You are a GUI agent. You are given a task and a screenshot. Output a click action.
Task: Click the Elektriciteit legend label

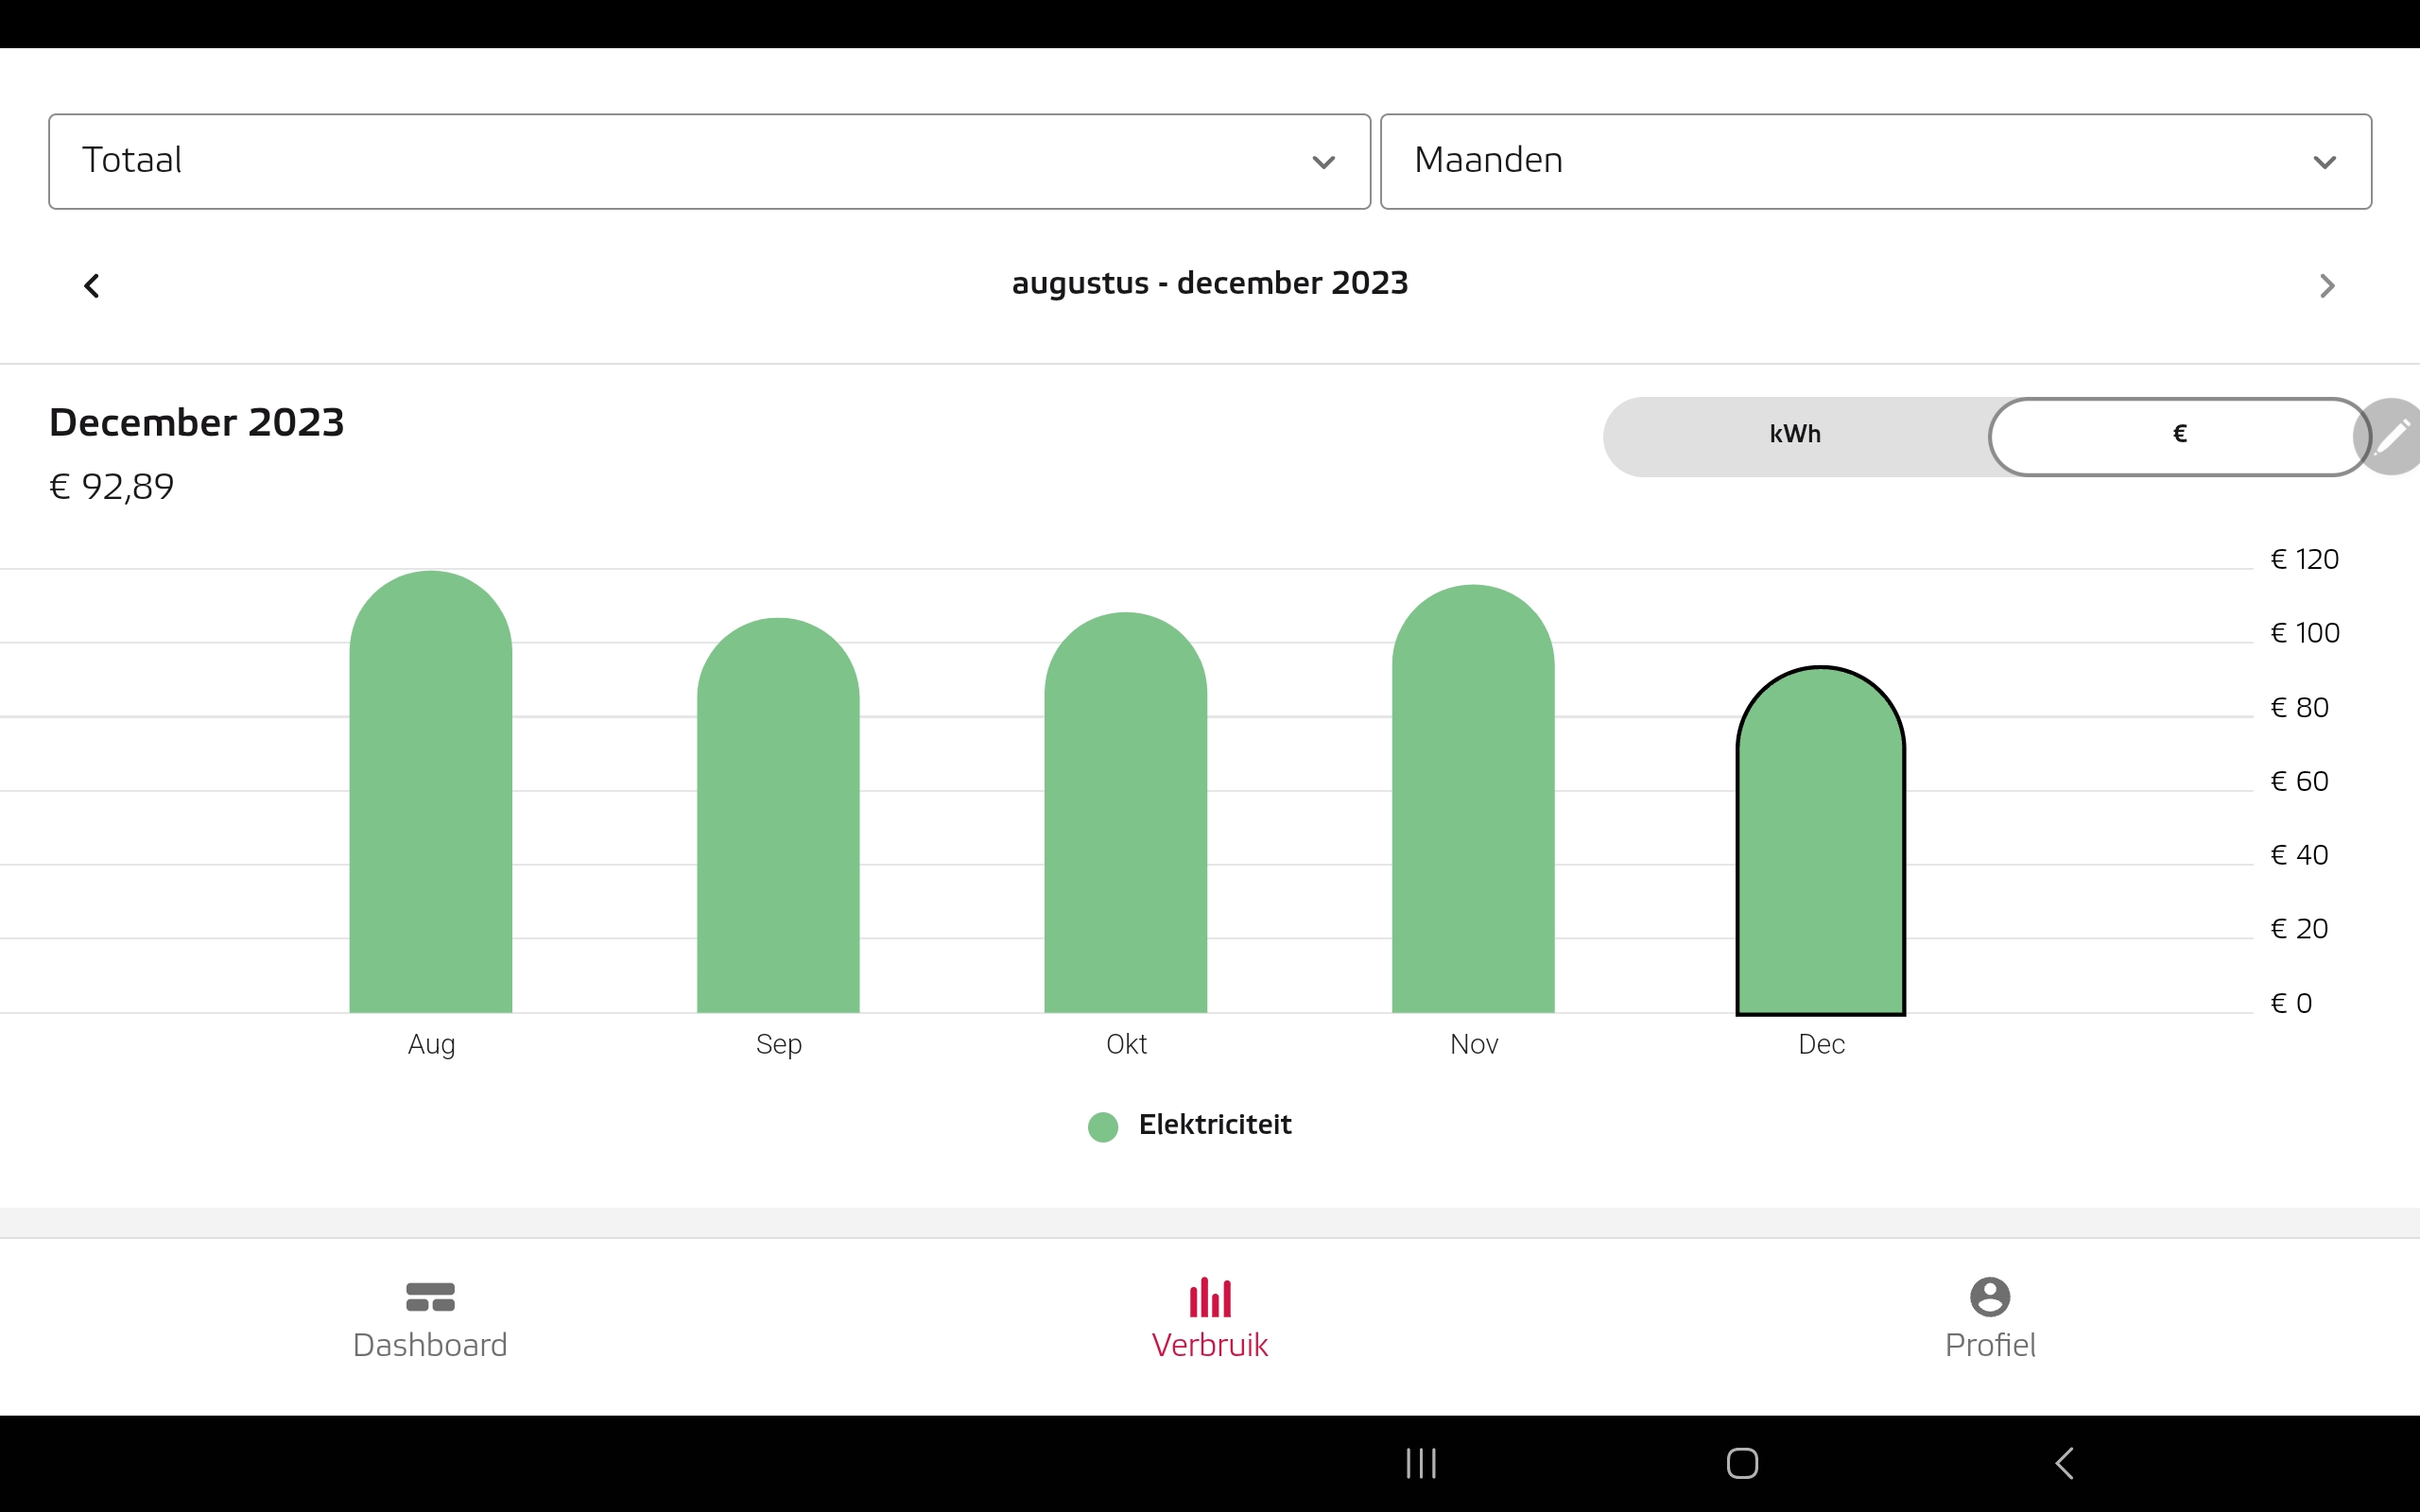tap(1214, 1125)
